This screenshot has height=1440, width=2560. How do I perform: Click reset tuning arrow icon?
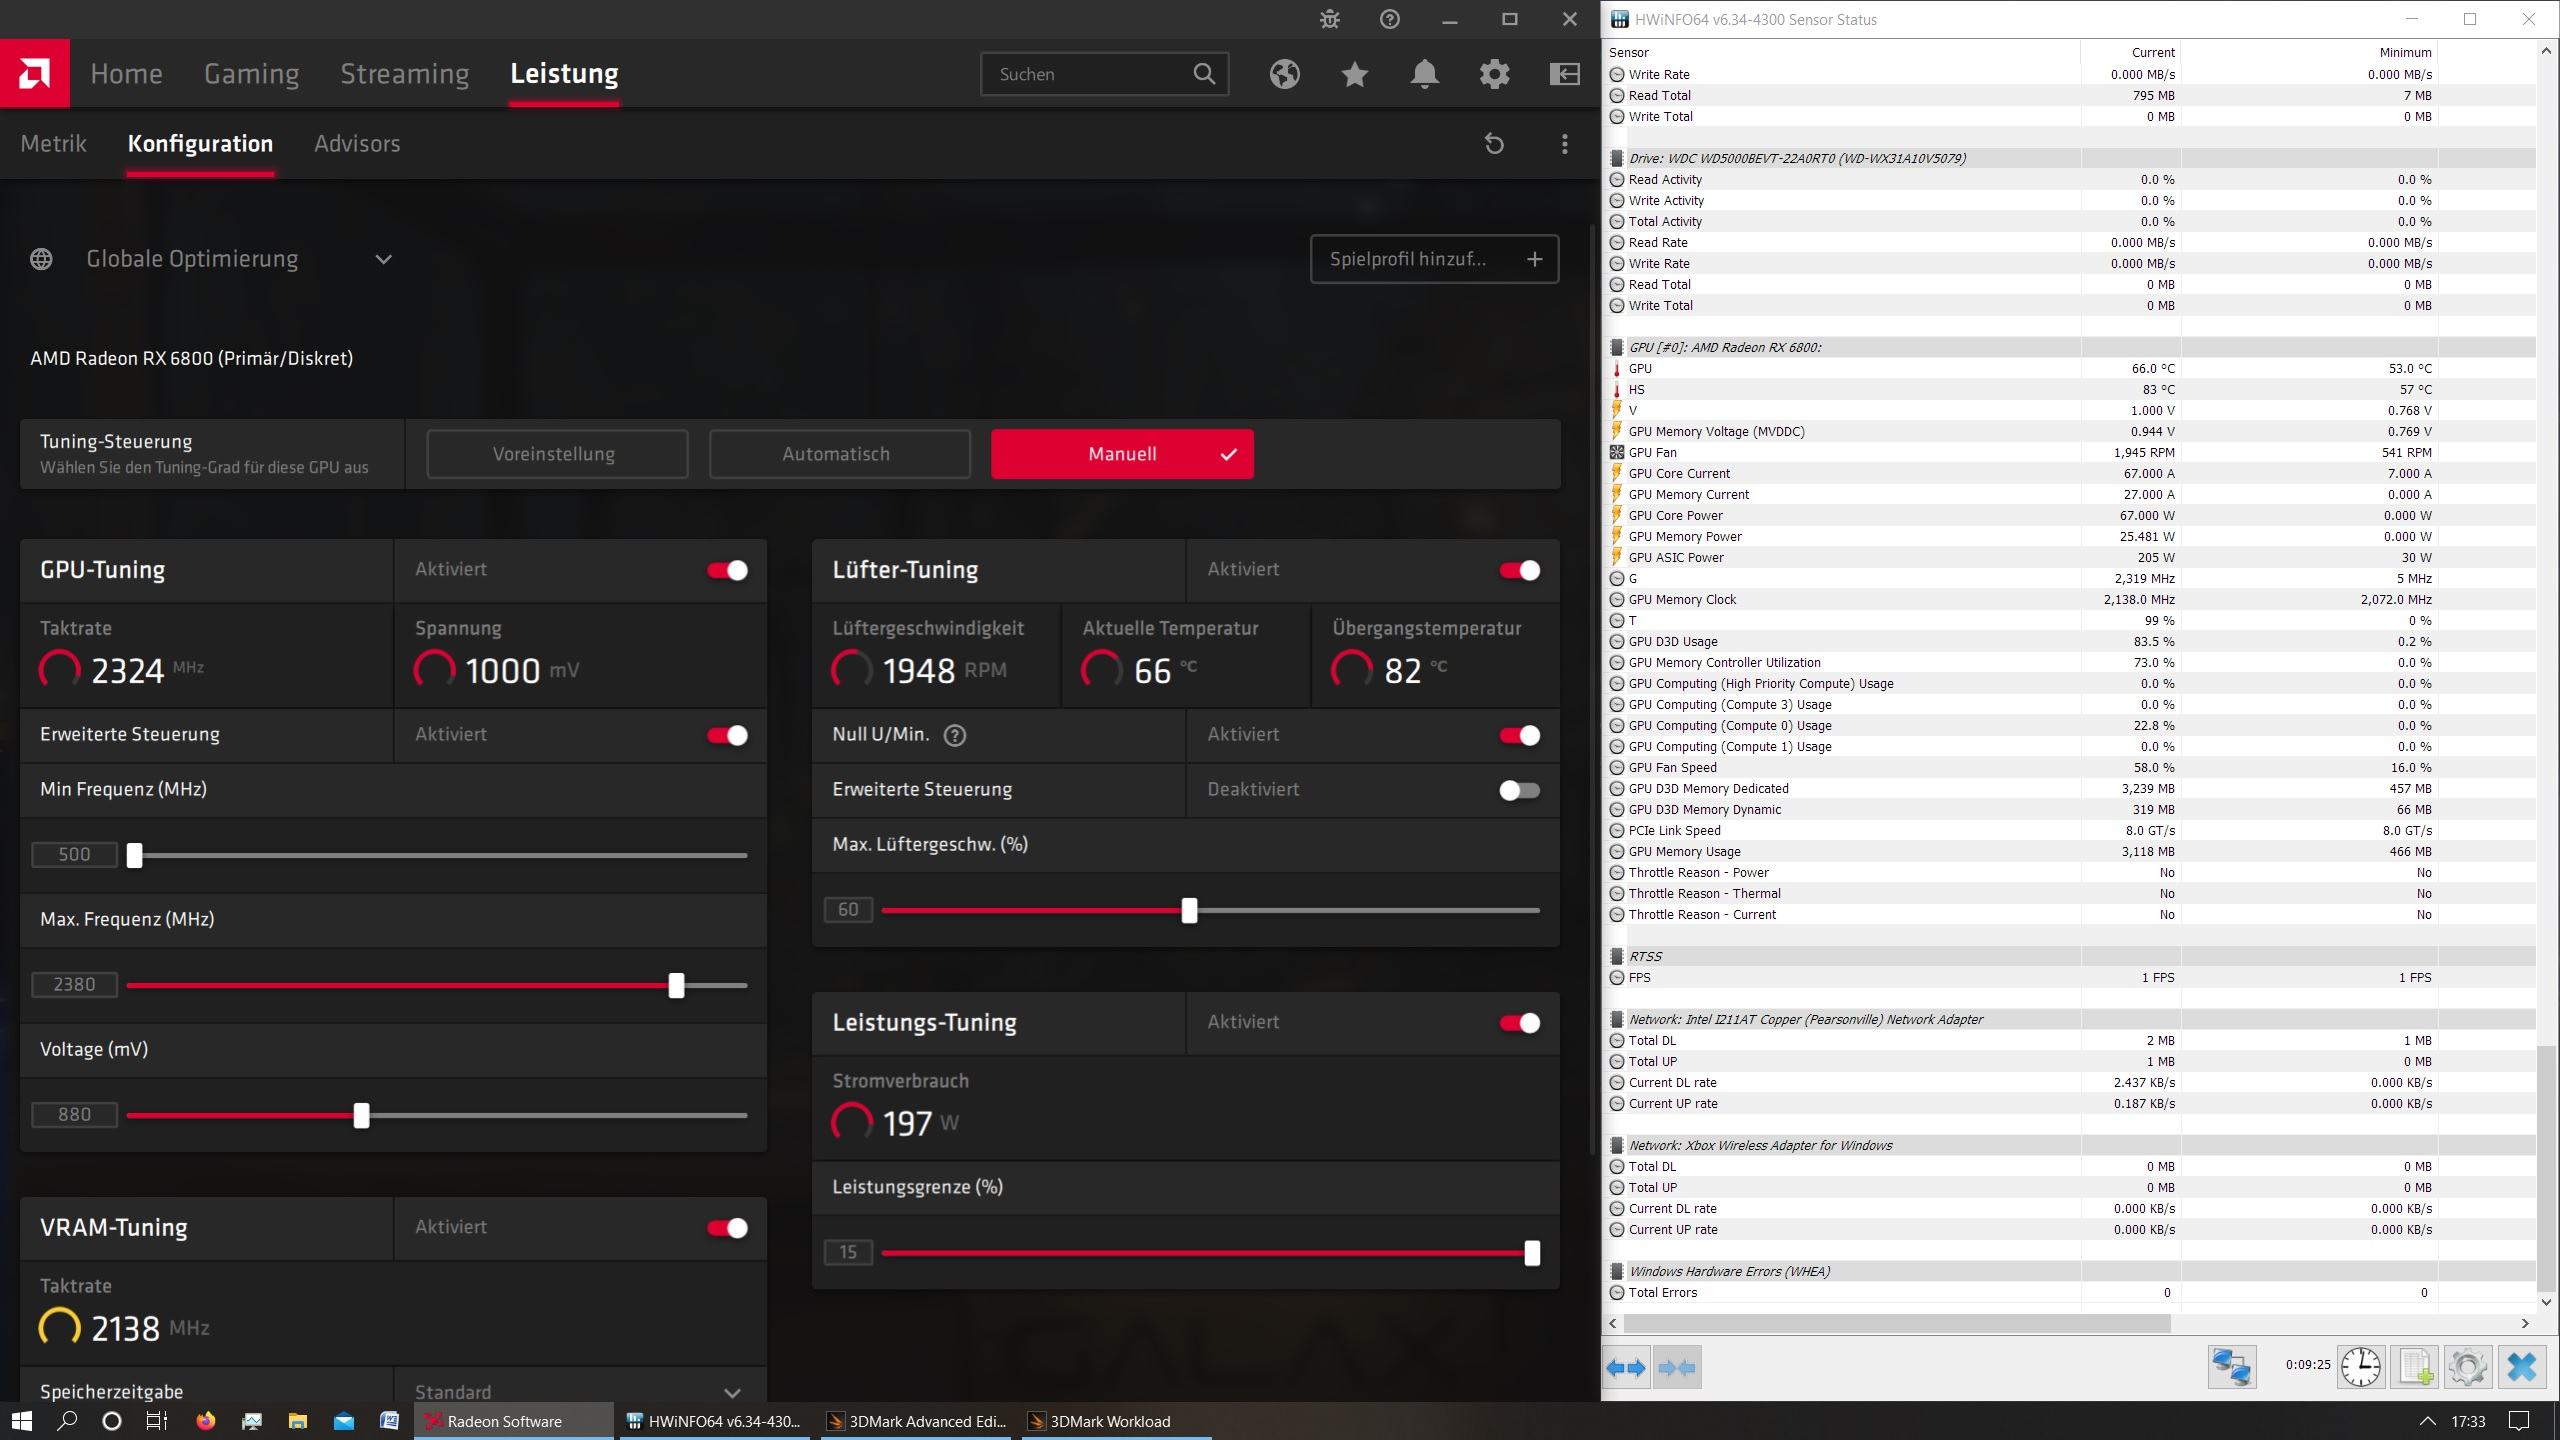pos(1494,144)
